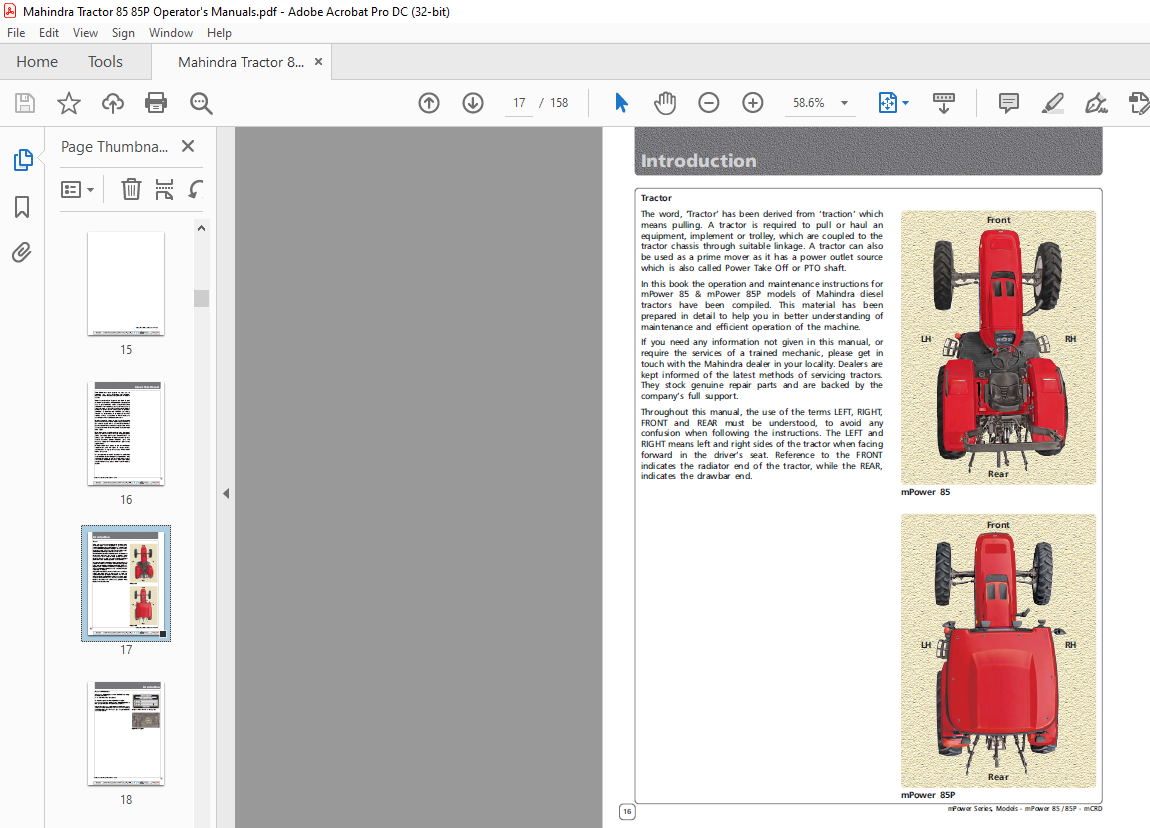Switch to the Tools tab
Screen dimensions: 1150x828
coord(106,62)
